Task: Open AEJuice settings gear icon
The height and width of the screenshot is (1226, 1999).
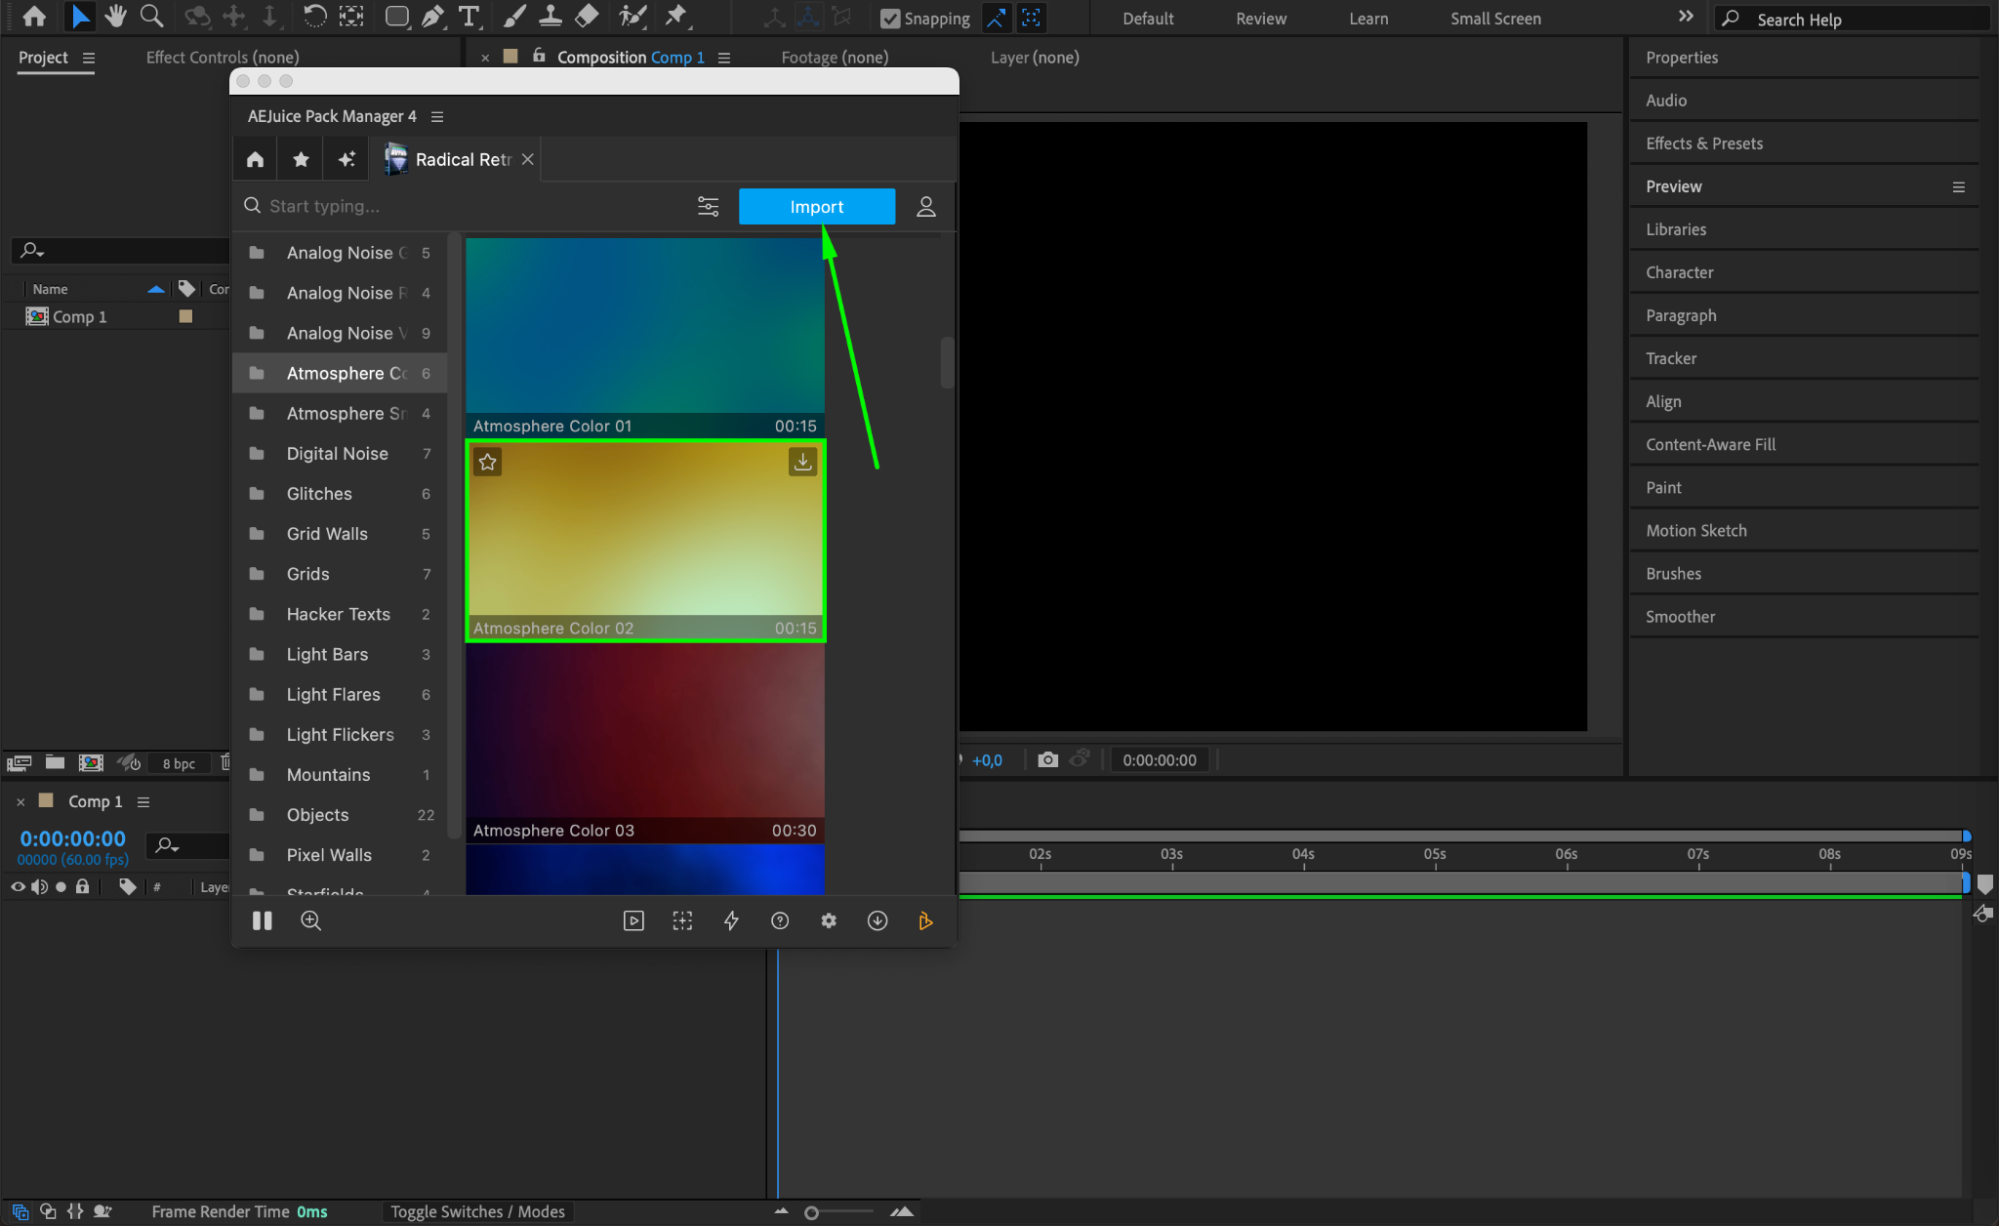Action: 828,921
